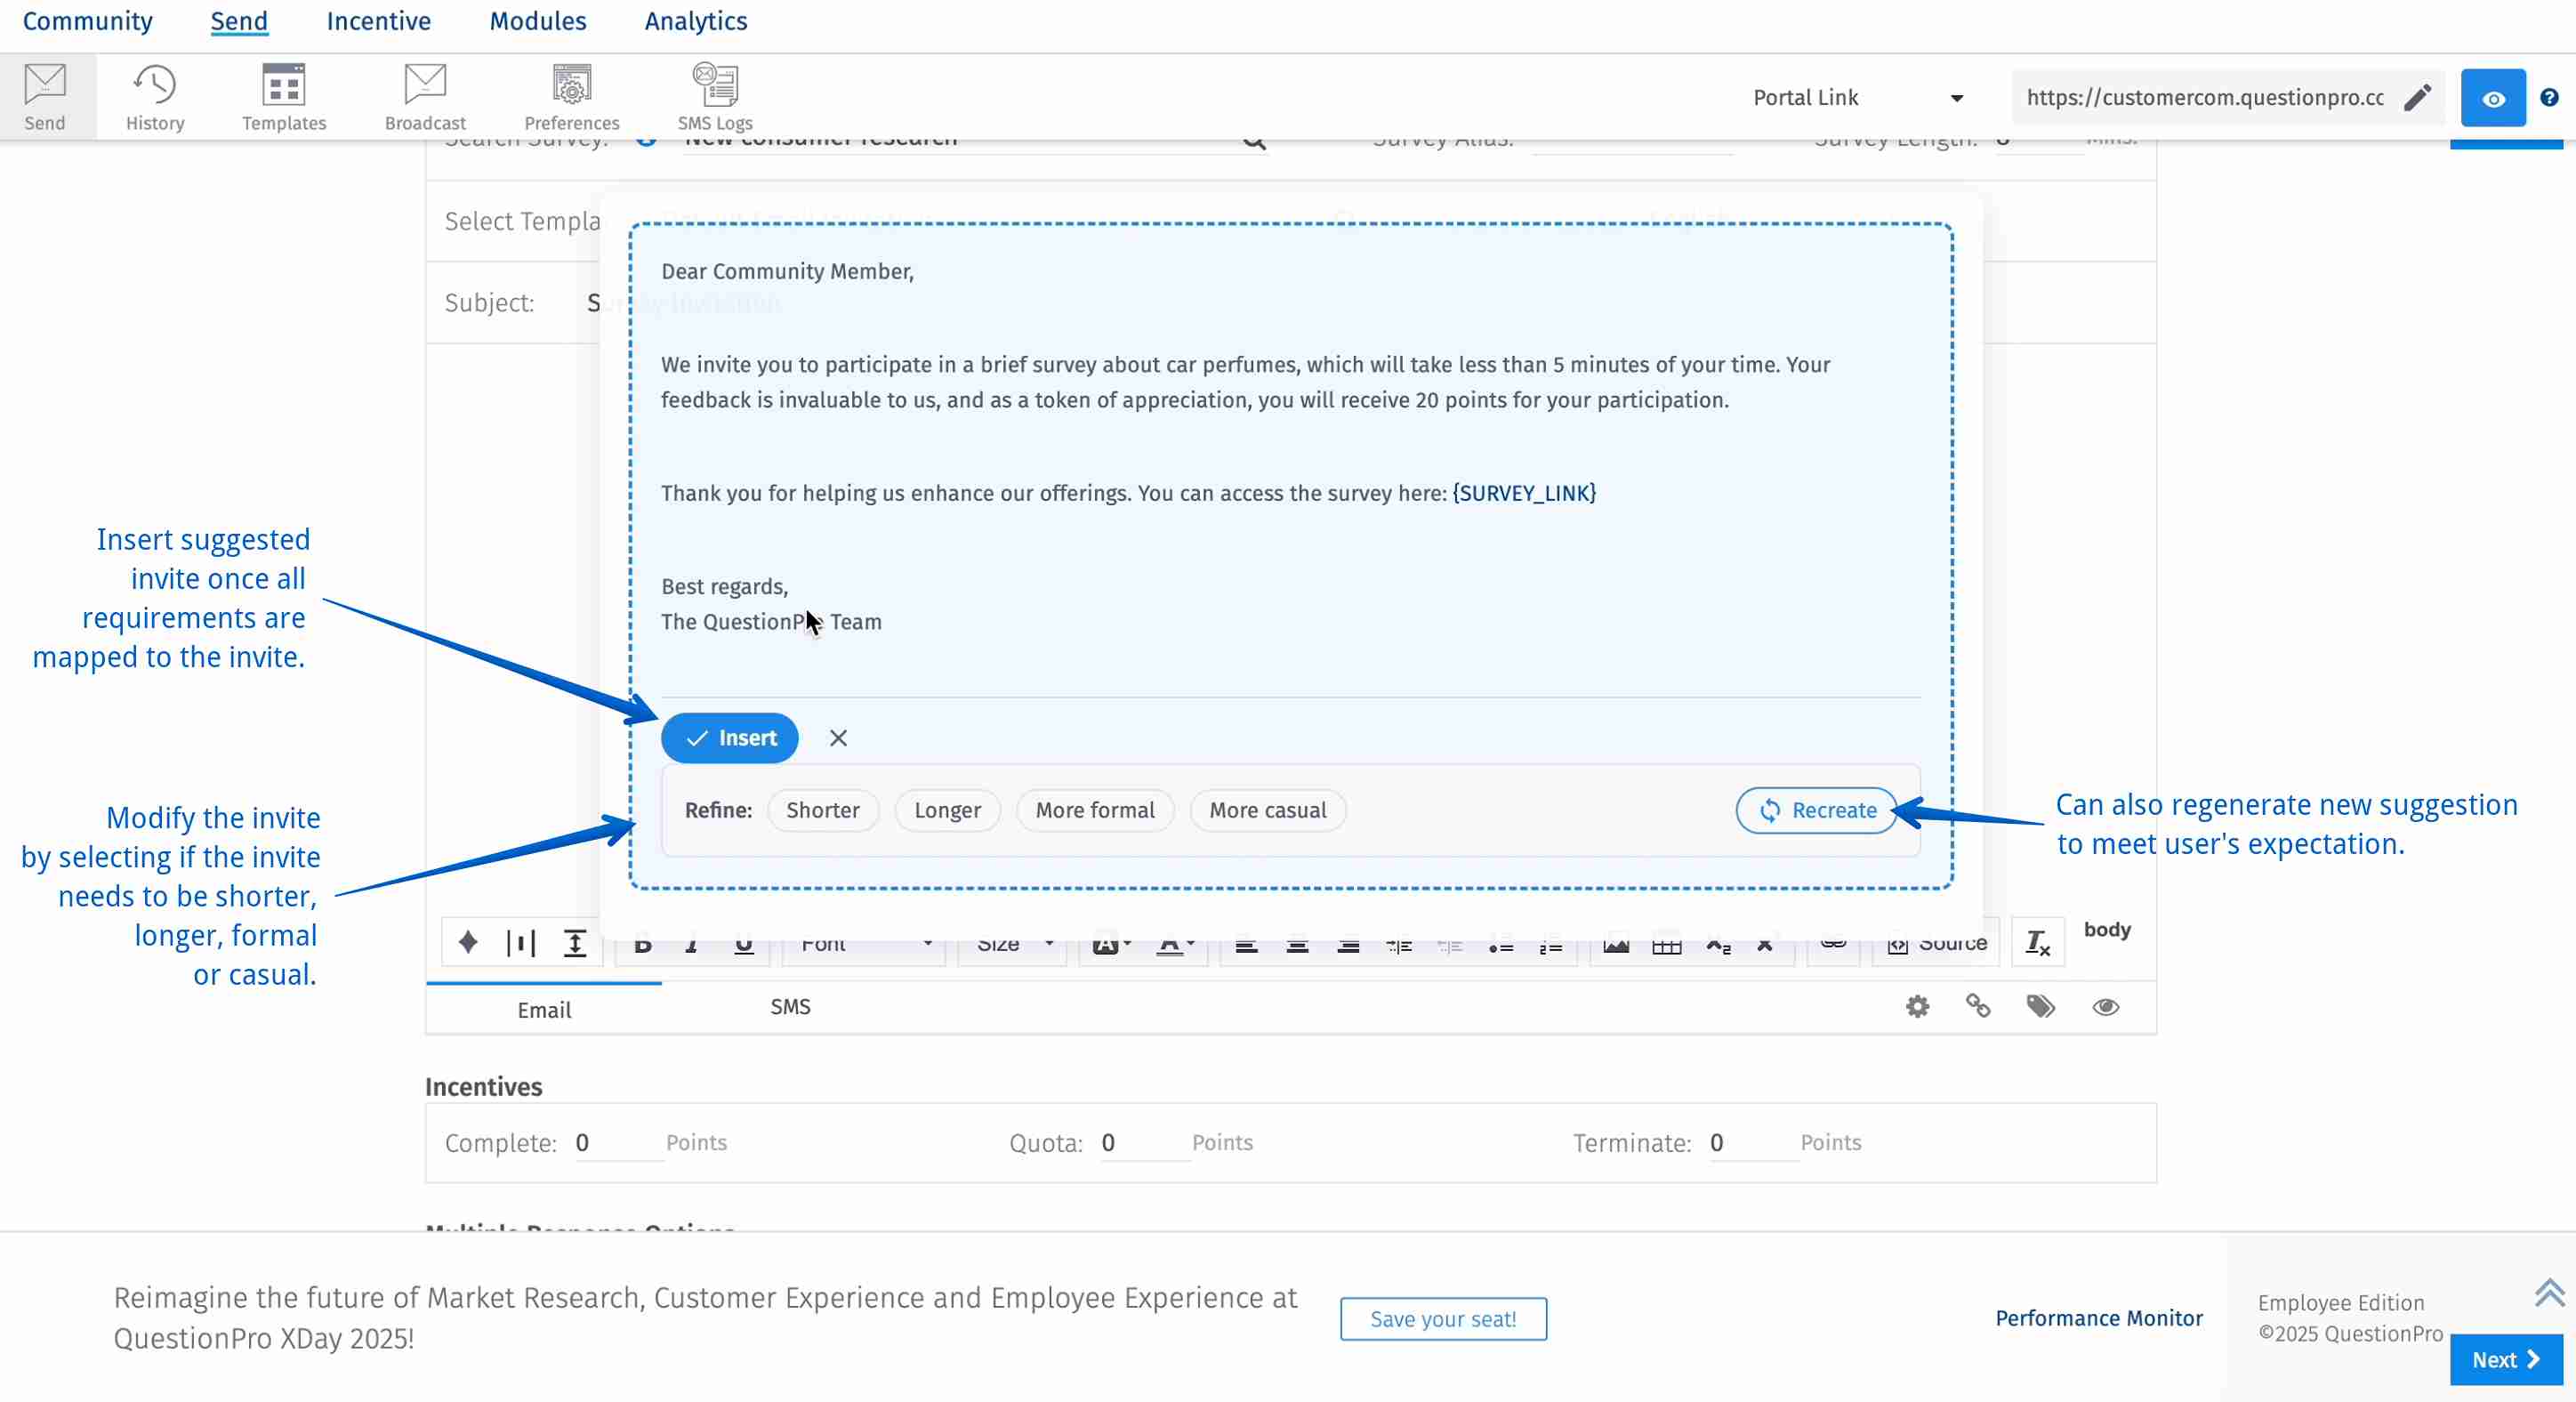
Task: Click the remove format icon
Action: 2037,943
